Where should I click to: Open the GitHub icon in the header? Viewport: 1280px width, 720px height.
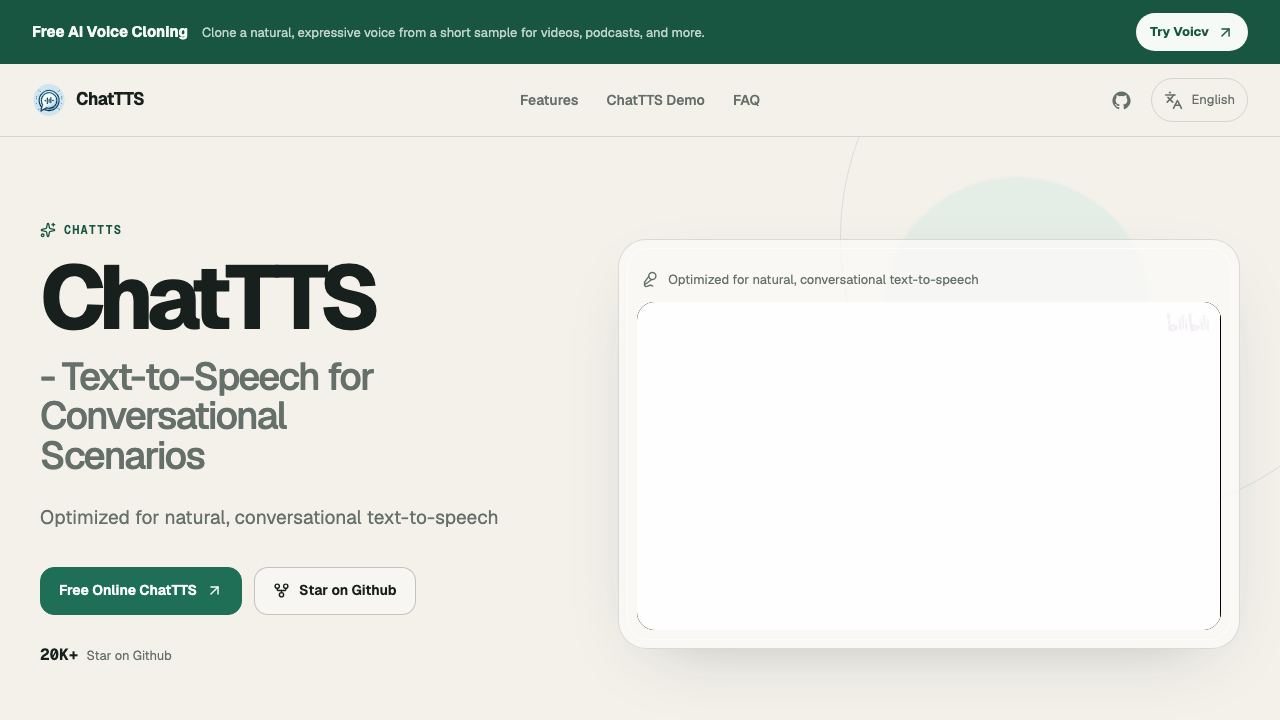(x=1121, y=100)
